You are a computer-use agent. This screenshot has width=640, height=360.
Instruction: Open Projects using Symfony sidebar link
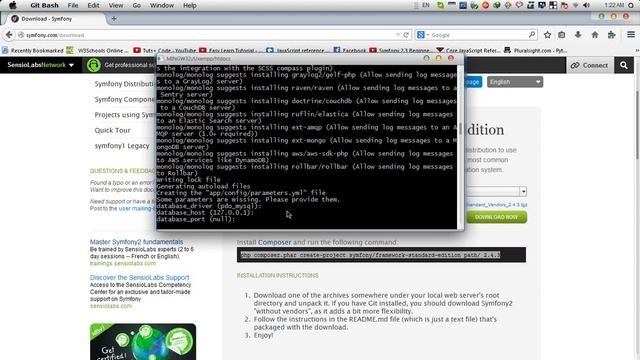(x=124, y=115)
